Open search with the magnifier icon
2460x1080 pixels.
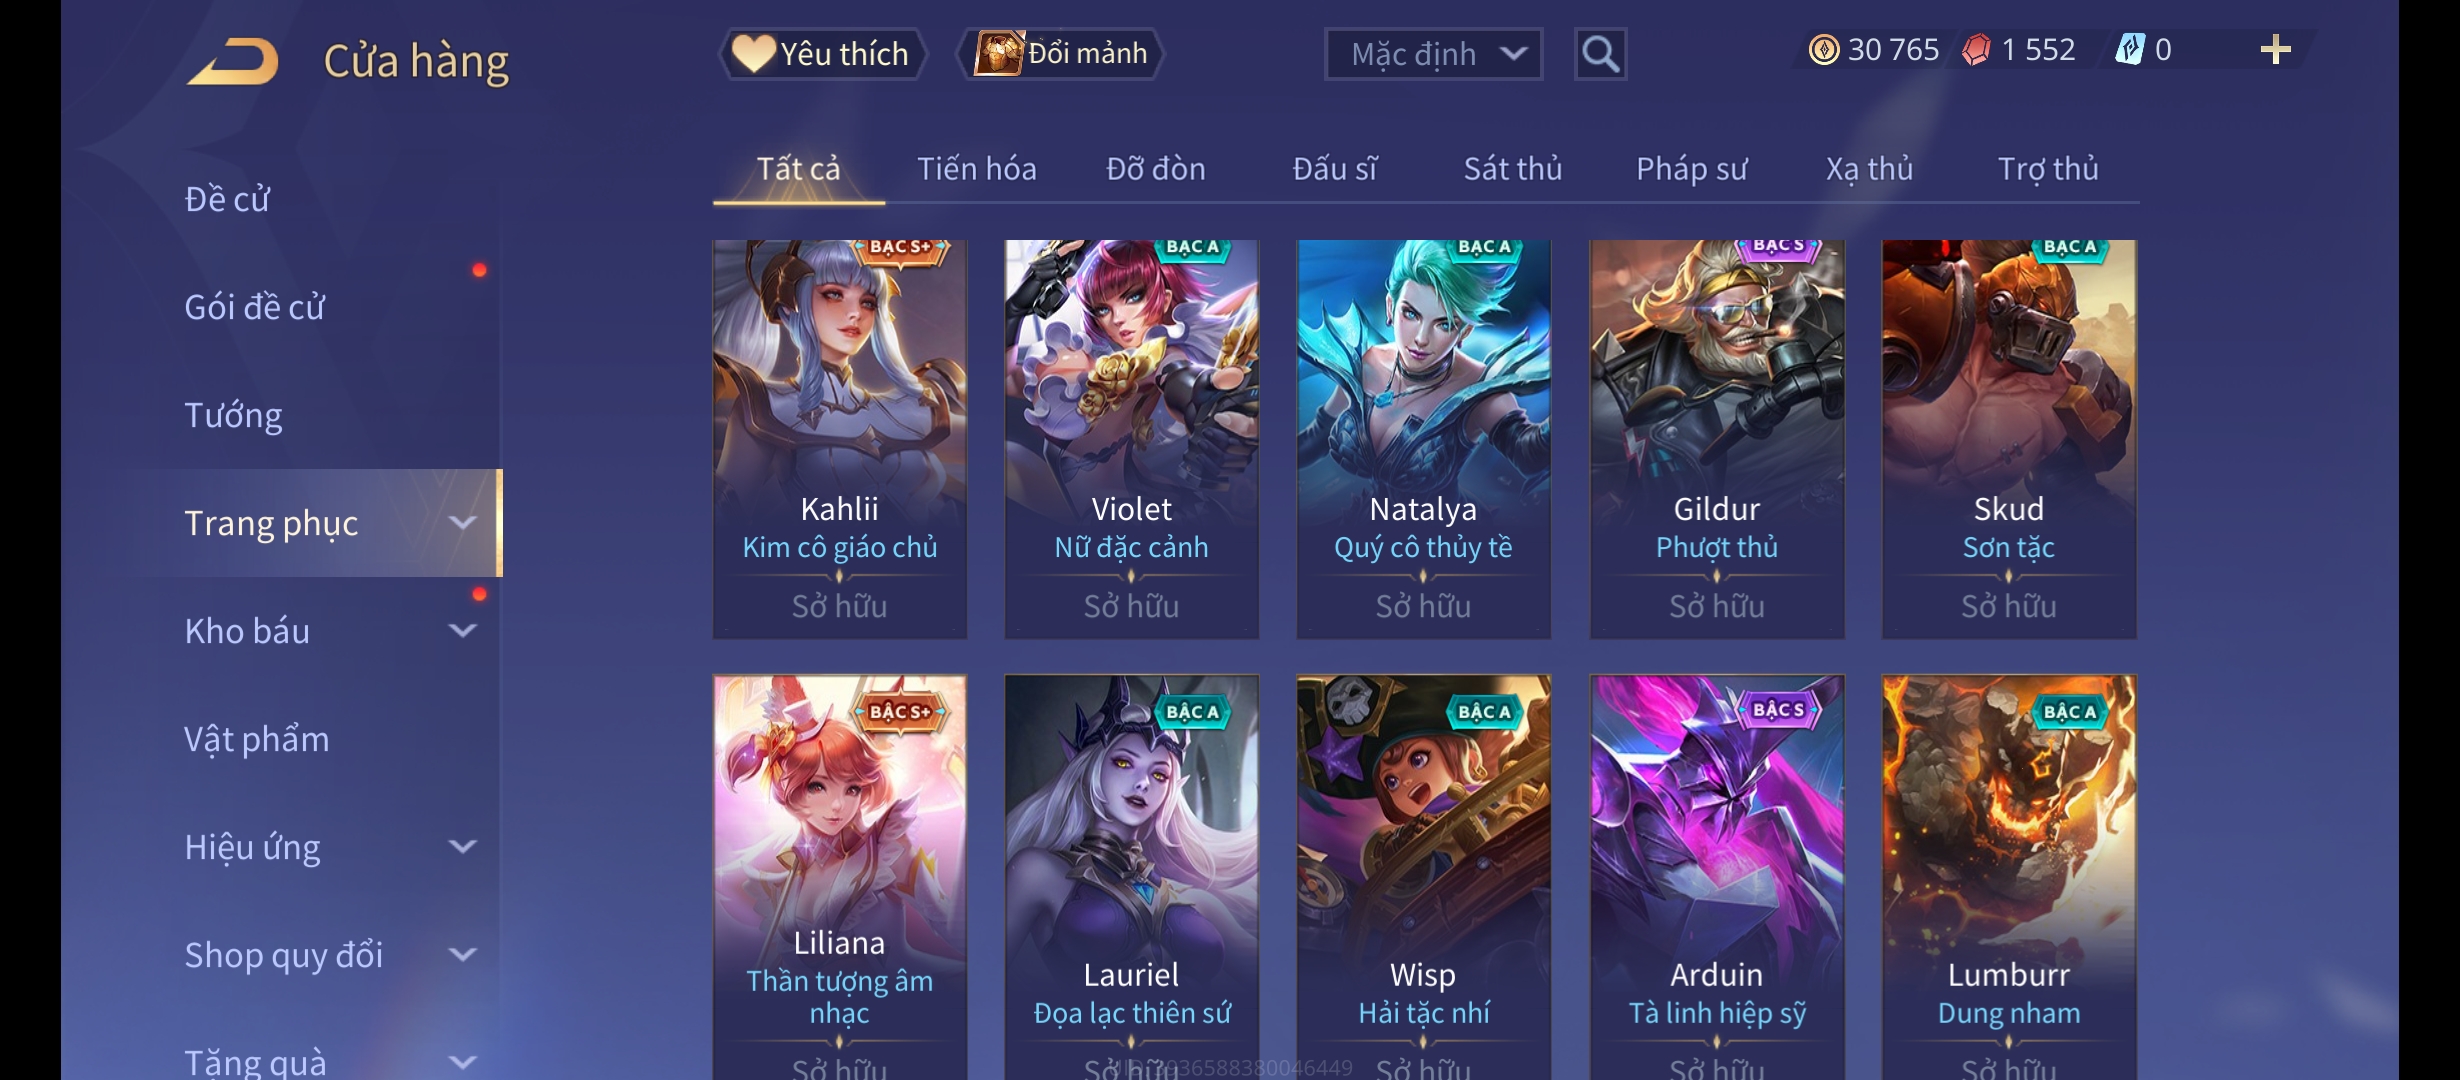tap(1600, 53)
